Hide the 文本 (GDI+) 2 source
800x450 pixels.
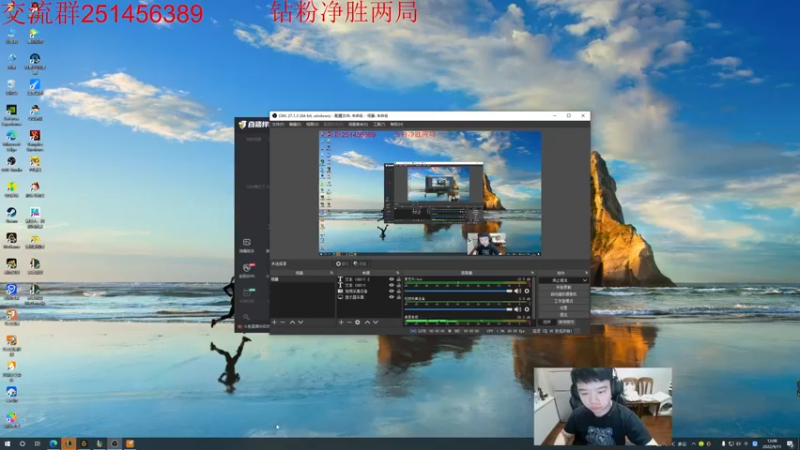(x=391, y=279)
